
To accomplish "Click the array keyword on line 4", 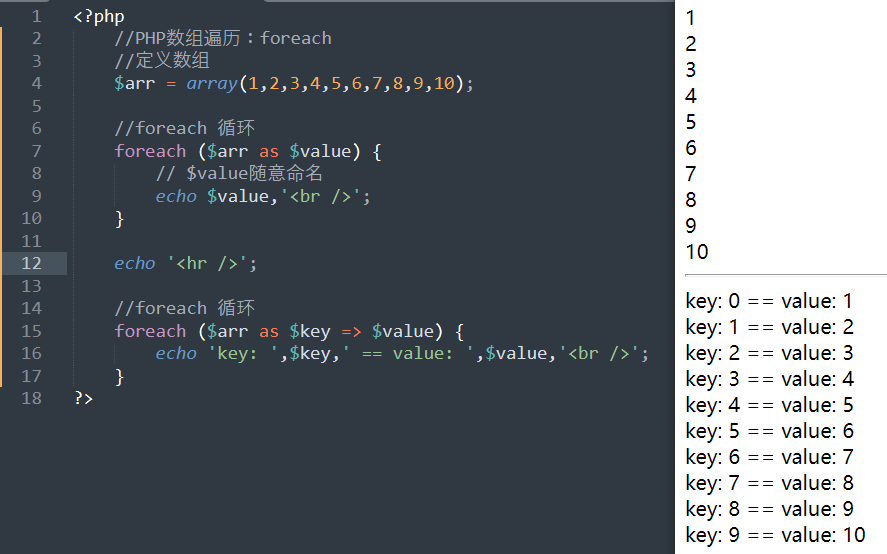I will (x=211, y=83).
